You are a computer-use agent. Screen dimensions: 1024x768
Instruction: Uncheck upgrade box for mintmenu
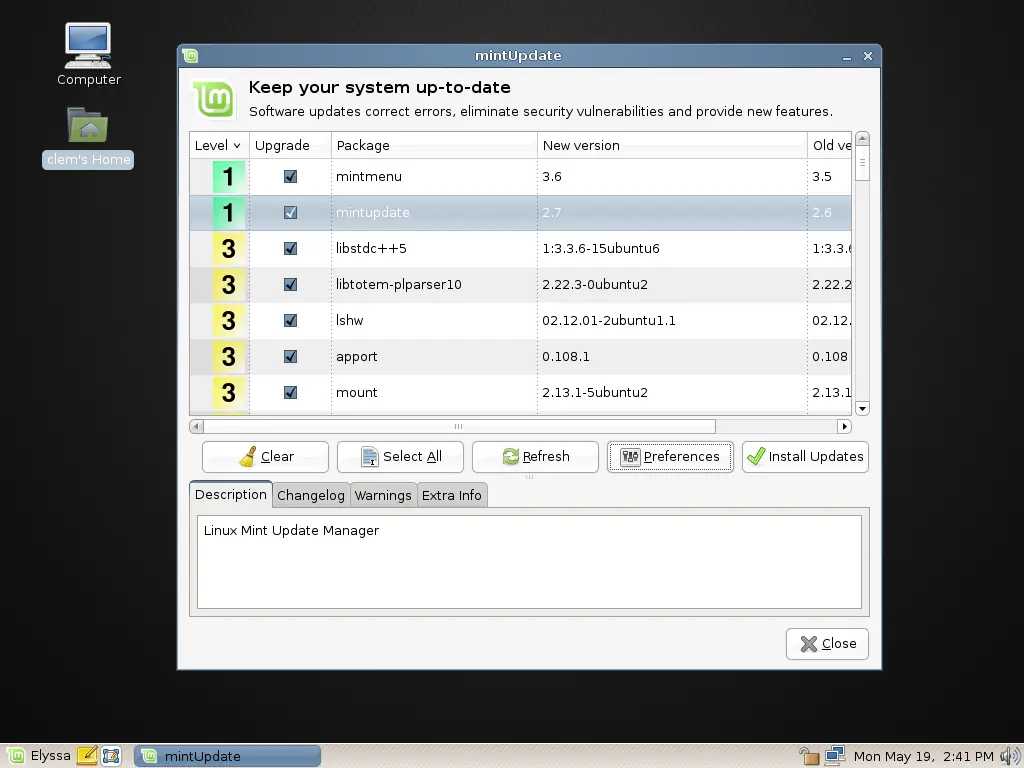[290, 176]
